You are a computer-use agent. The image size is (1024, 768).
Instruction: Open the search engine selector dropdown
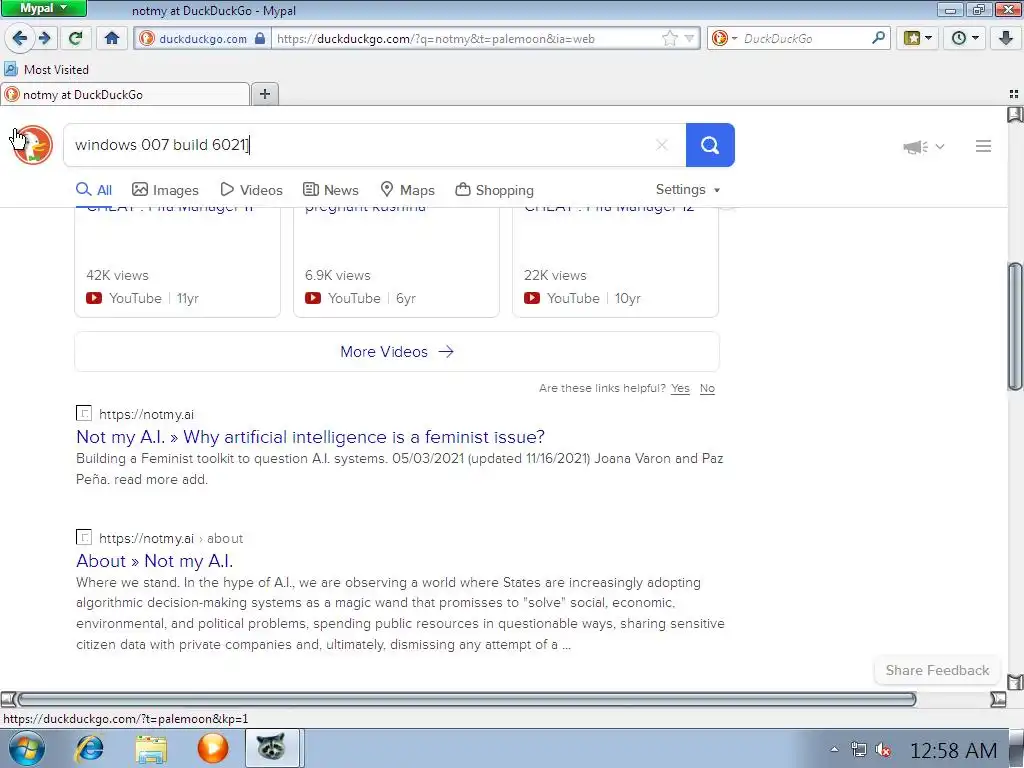(x=724, y=39)
